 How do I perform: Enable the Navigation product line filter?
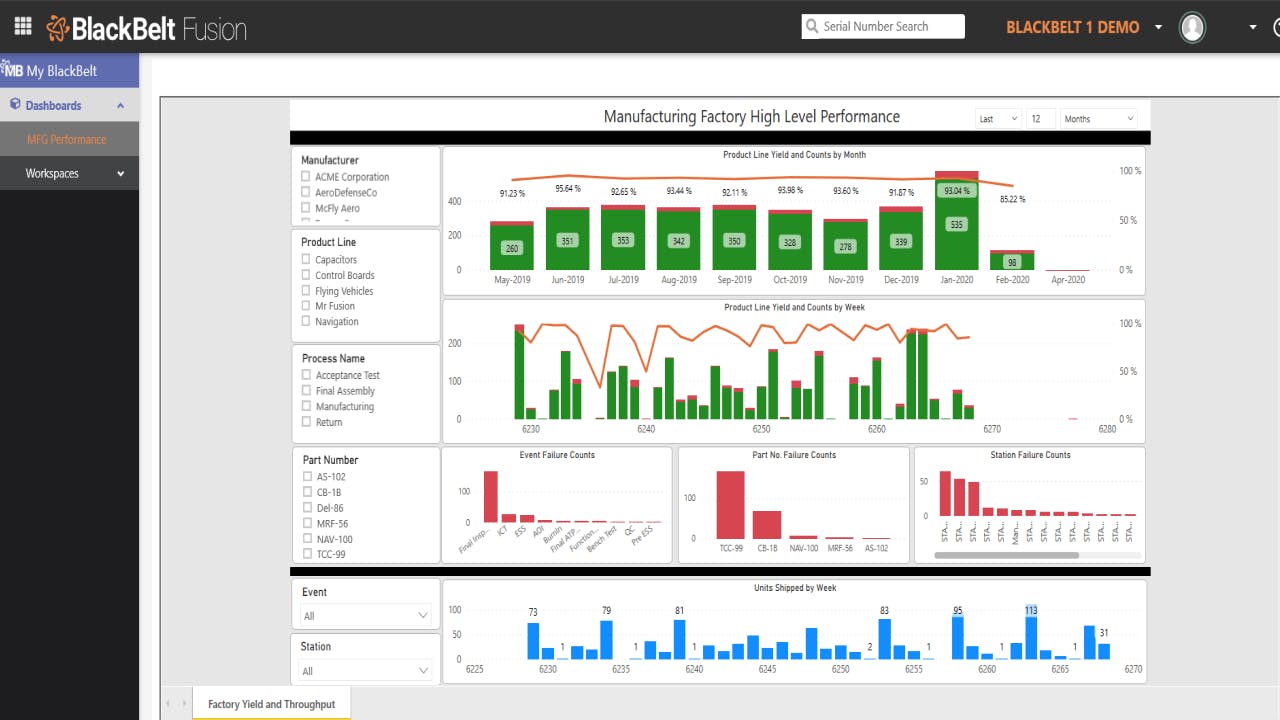tap(306, 321)
